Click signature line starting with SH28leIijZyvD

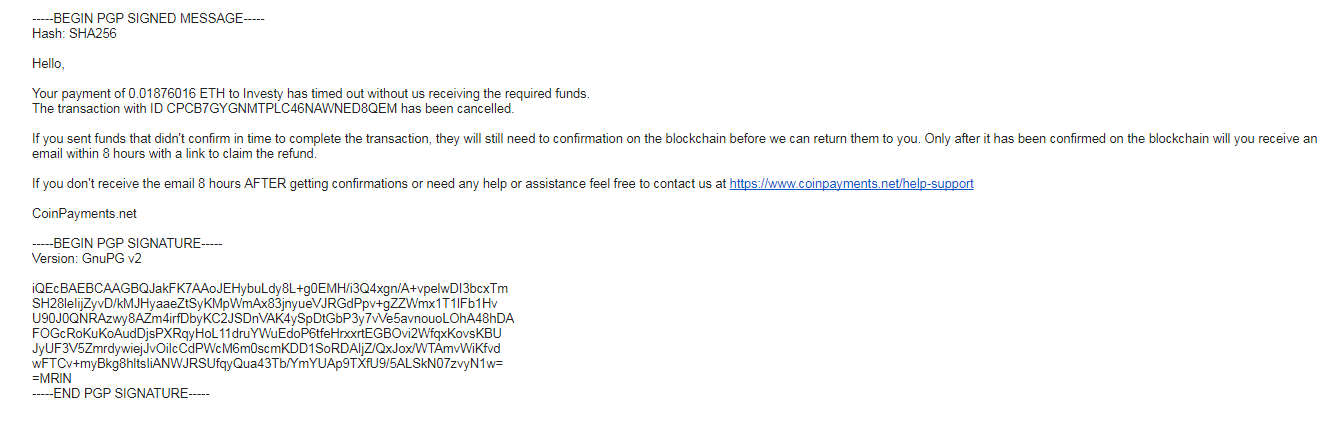pos(264,304)
